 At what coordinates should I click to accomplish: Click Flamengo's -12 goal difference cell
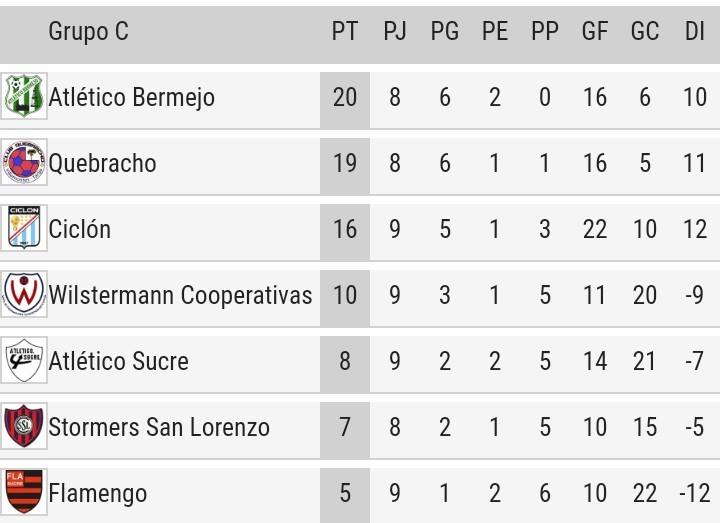click(695, 493)
